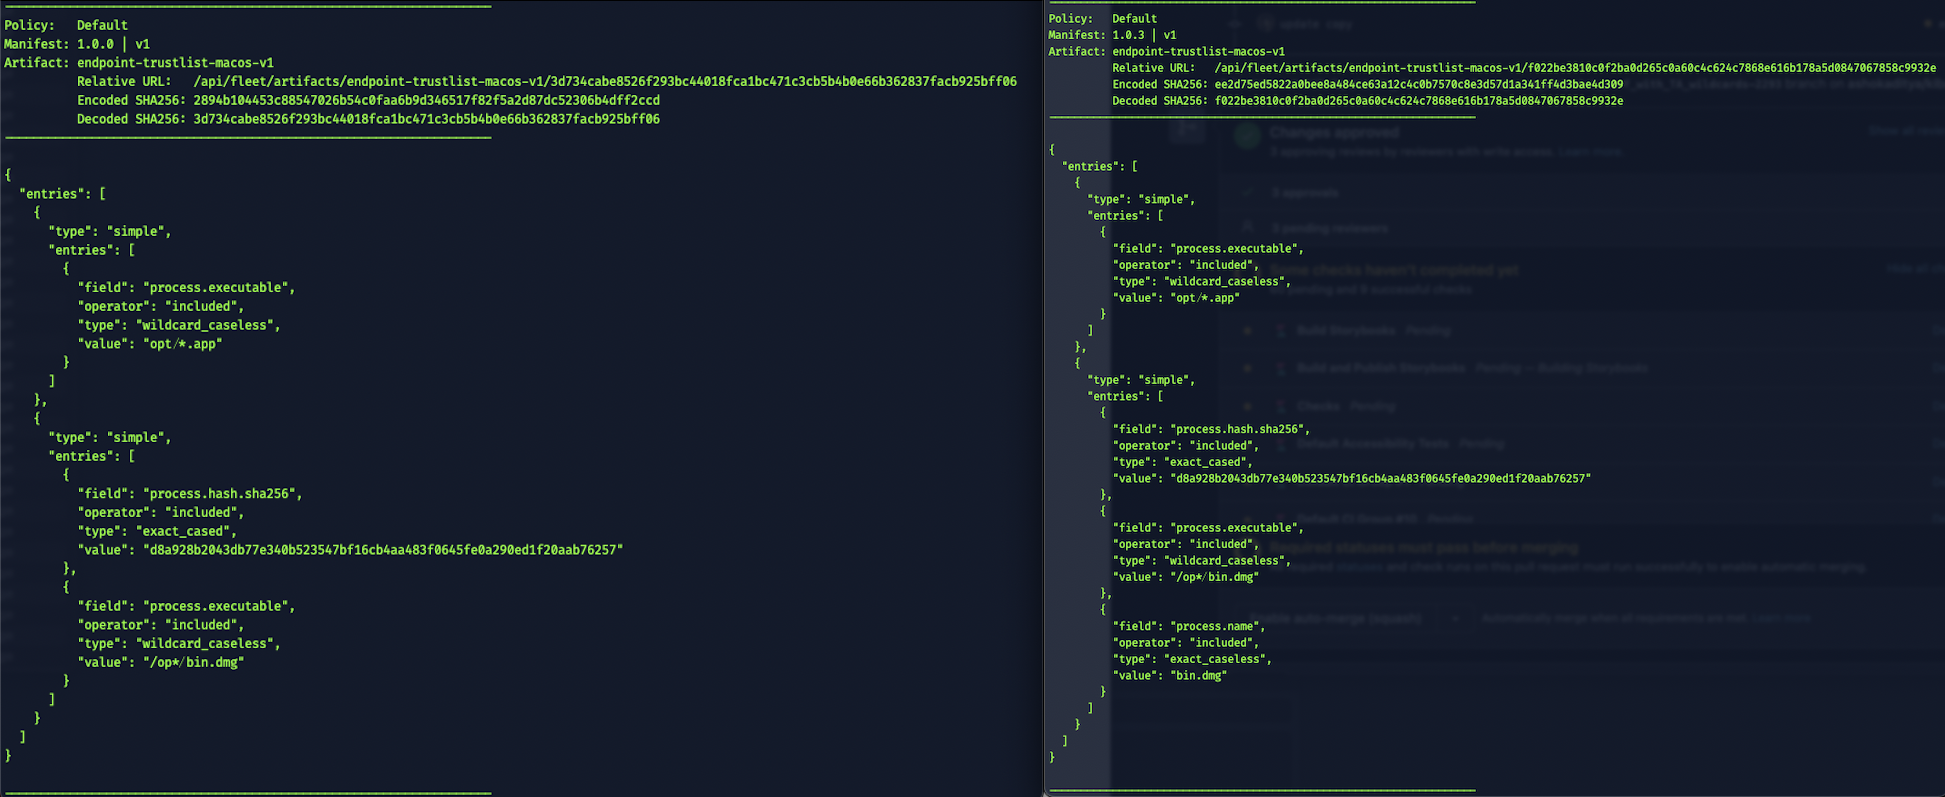Click right pane value "/op*/bin.dmg"
The width and height of the screenshot is (1945, 797).
pyautogui.click(x=1186, y=577)
